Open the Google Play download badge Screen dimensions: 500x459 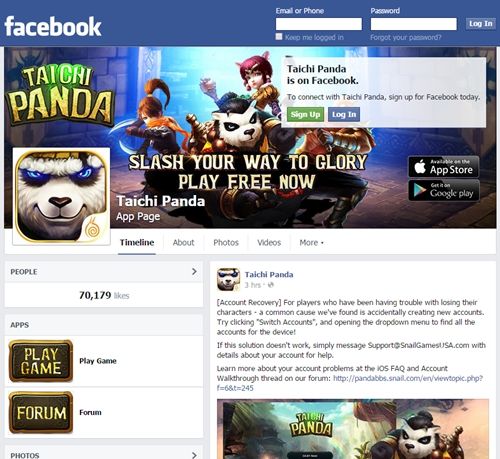pyautogui.click(x=444, y=190)
